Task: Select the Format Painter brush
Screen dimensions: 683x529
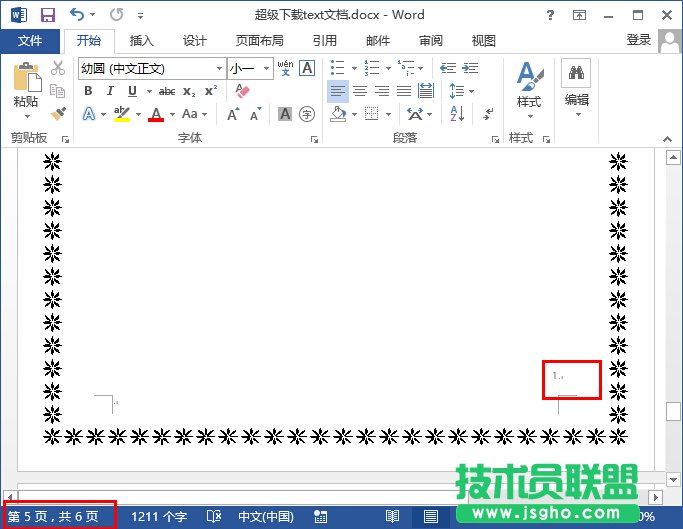Action: tap(58, 115)
